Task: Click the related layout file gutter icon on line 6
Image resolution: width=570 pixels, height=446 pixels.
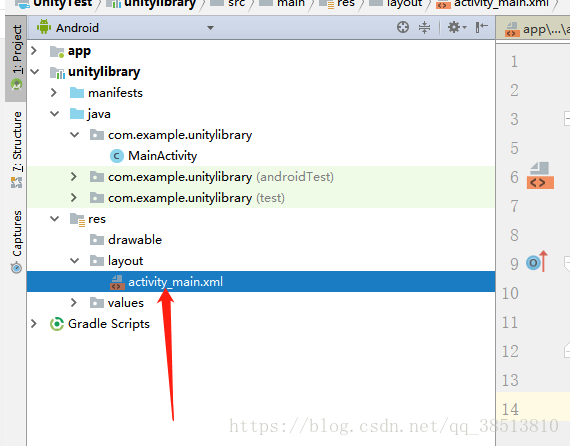Action: tap(540, 176)
